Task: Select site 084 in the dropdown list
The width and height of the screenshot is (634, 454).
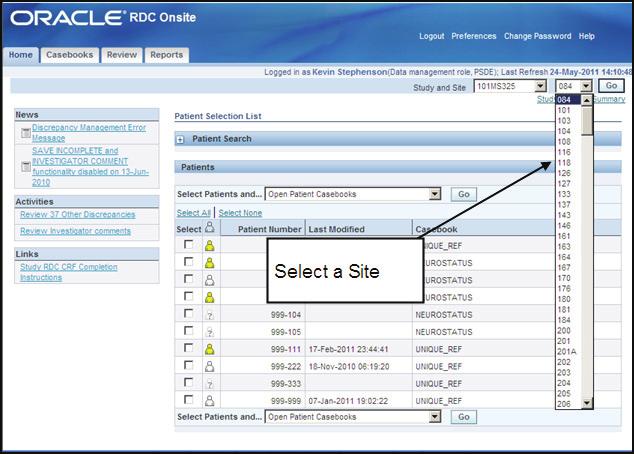Action: [x=568, y=99]
